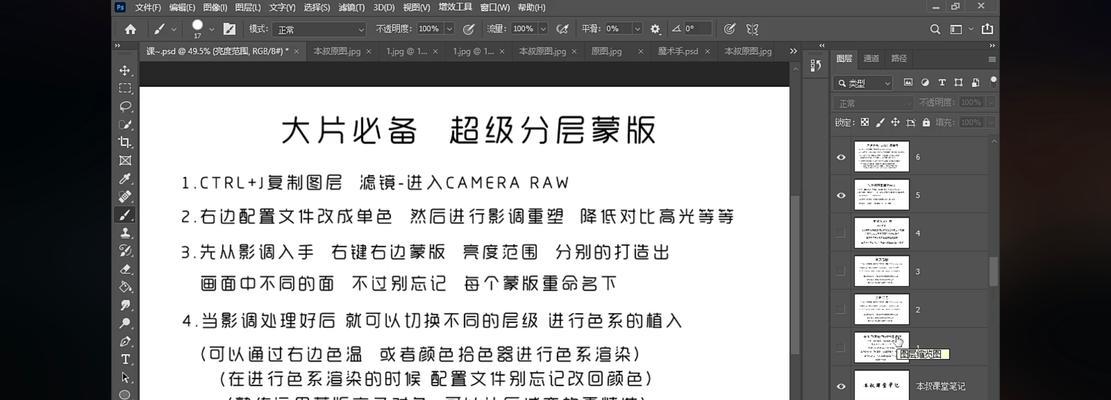Select the History Brush tool
The height and width of the screenshot is (400, 1111).
pyautogui.click(x=125, y=251)
